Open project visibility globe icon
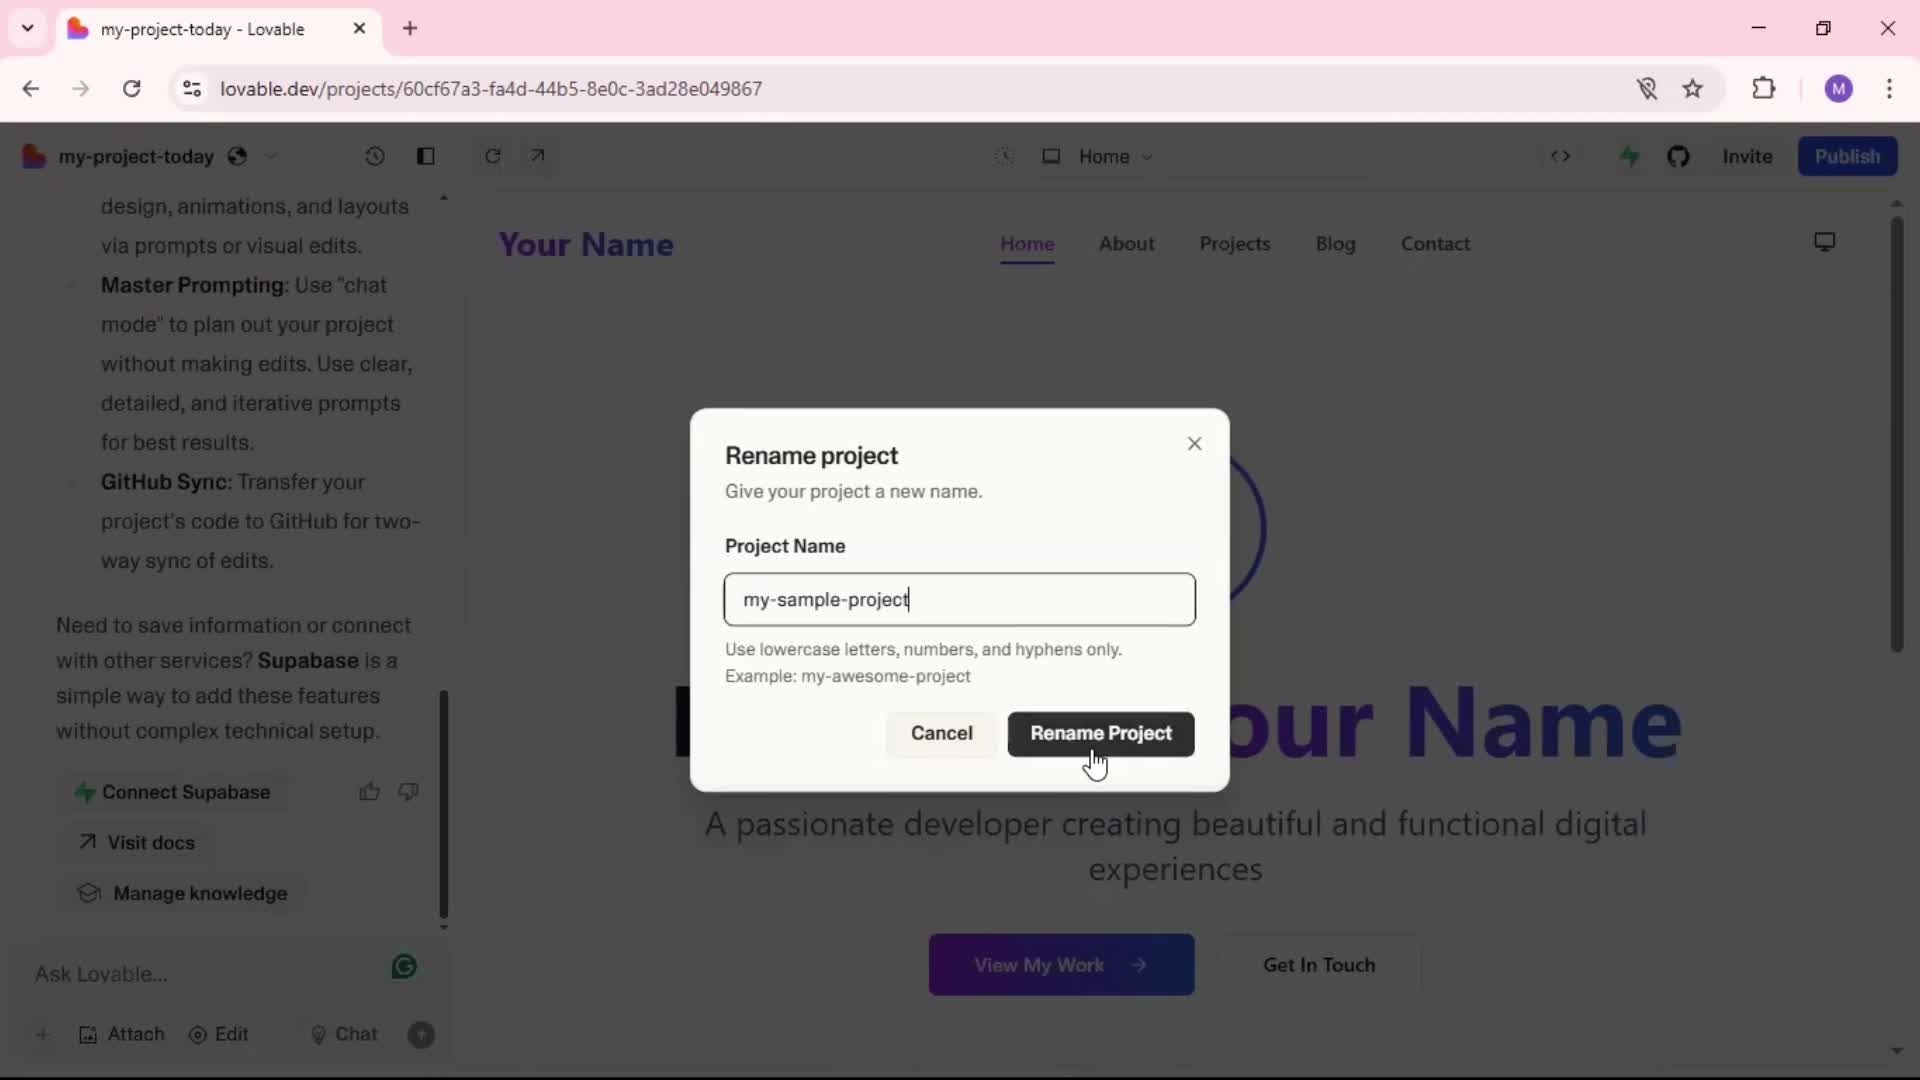1920x1080 pixels. coord(237,157)
